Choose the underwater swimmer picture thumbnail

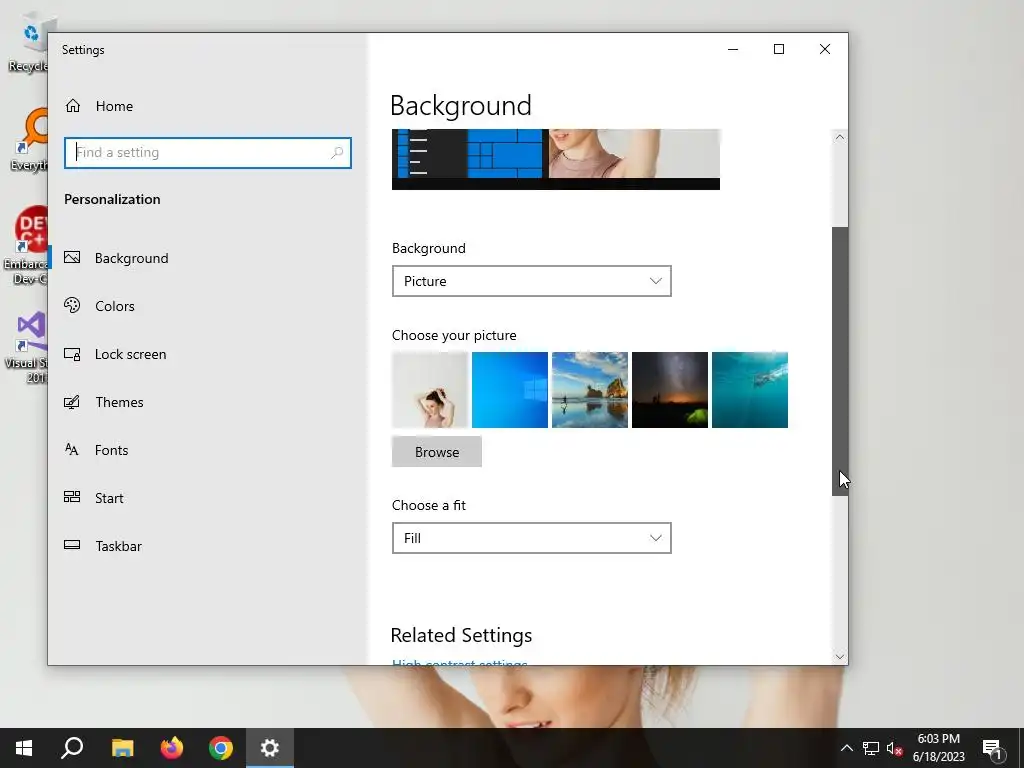(x=750, y=390)
